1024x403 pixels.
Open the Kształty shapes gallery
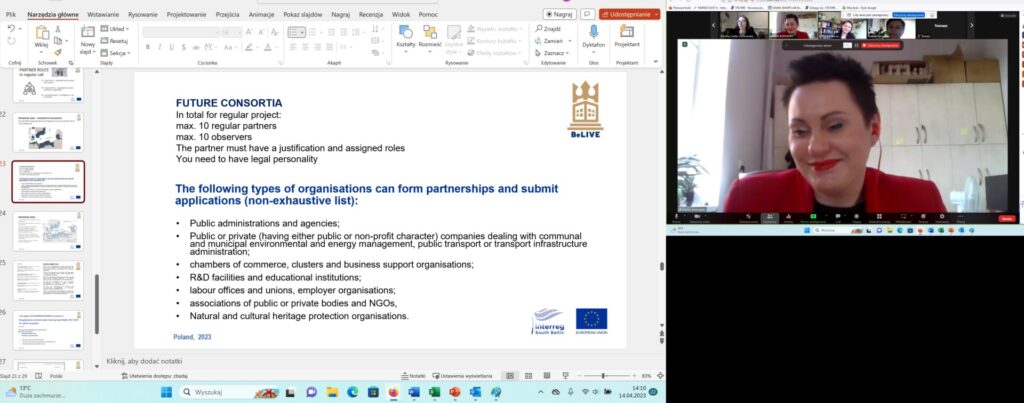coord(406,37)
